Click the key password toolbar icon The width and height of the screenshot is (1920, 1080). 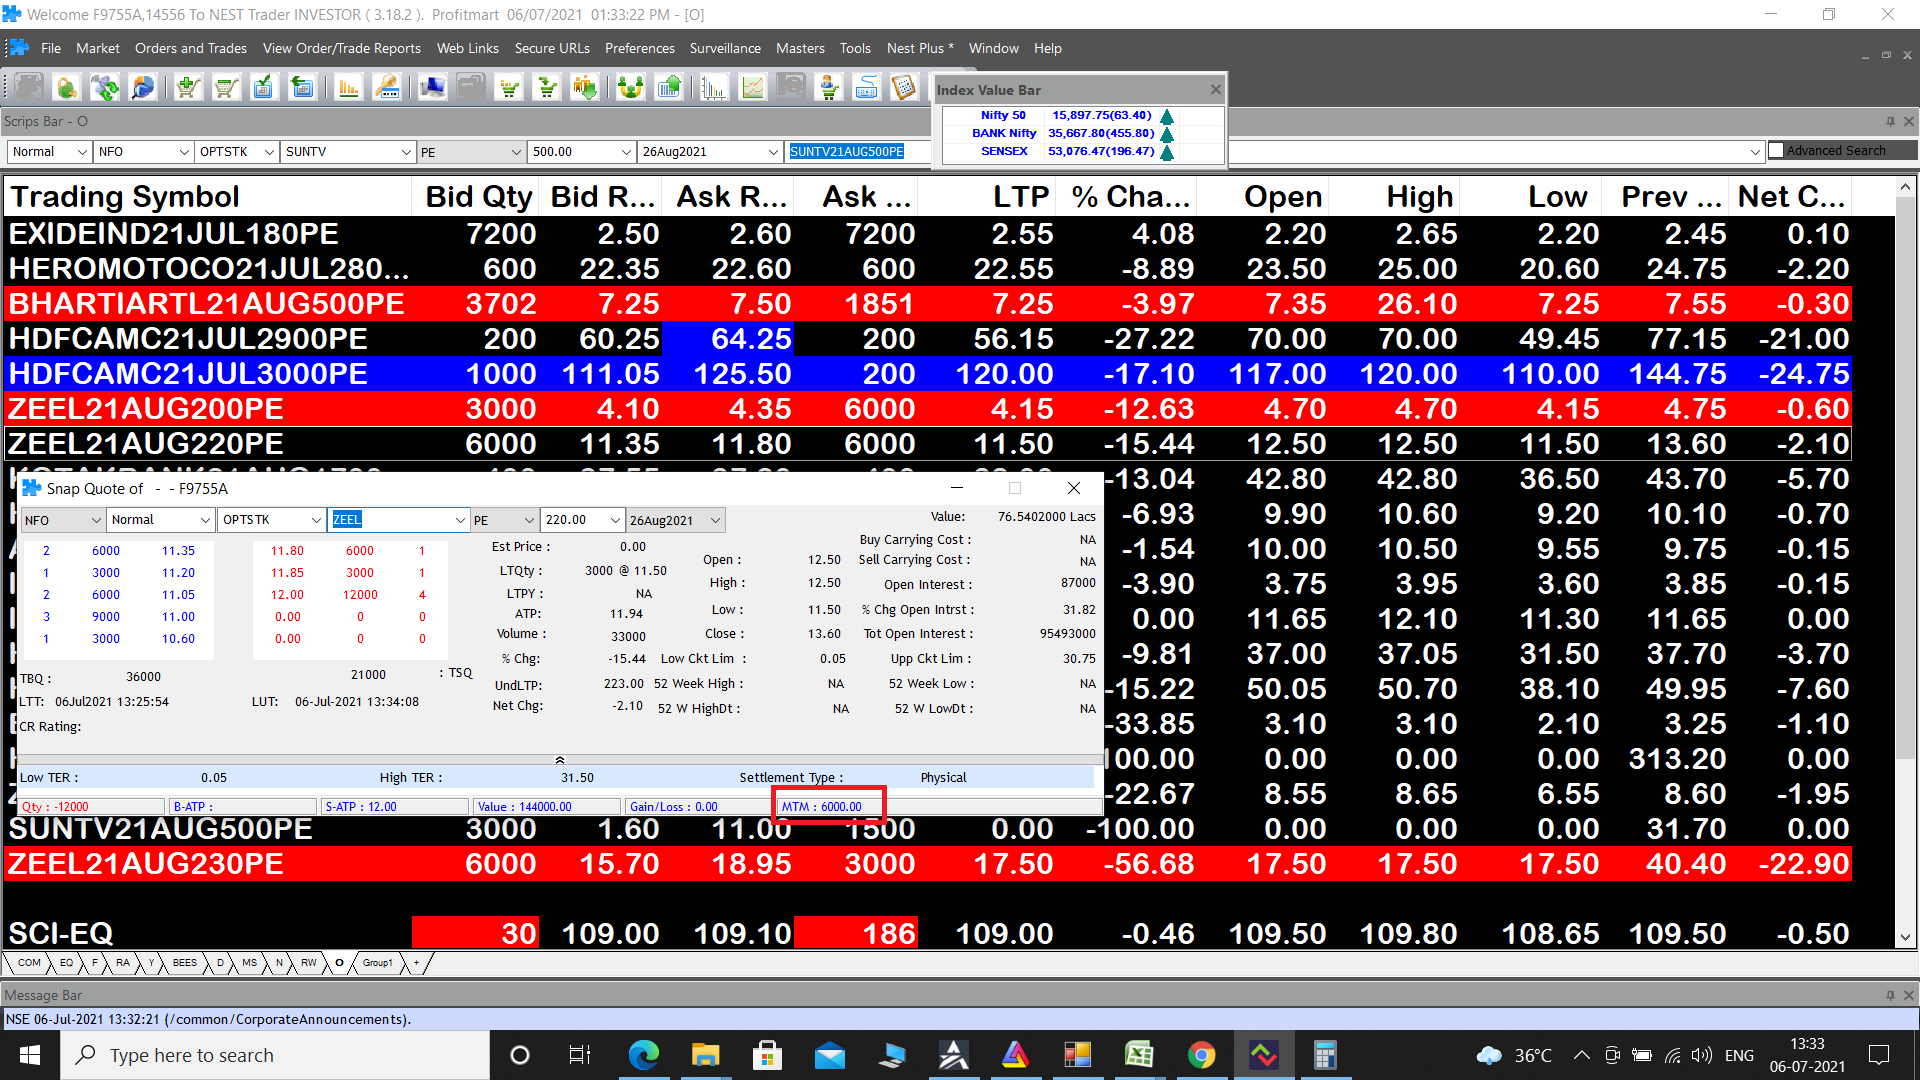386,88
